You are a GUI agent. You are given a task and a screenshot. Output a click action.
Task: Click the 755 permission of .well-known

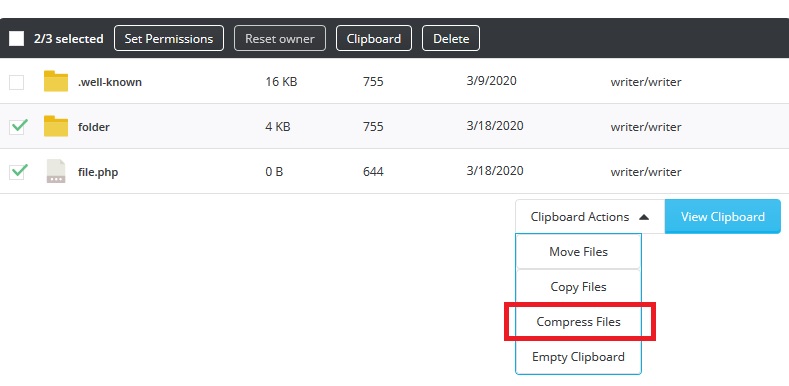point(373,82)
